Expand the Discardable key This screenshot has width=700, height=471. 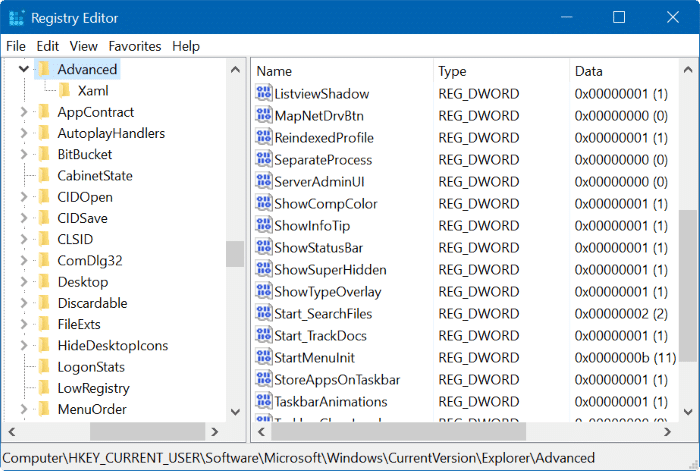tap(24, 303)
